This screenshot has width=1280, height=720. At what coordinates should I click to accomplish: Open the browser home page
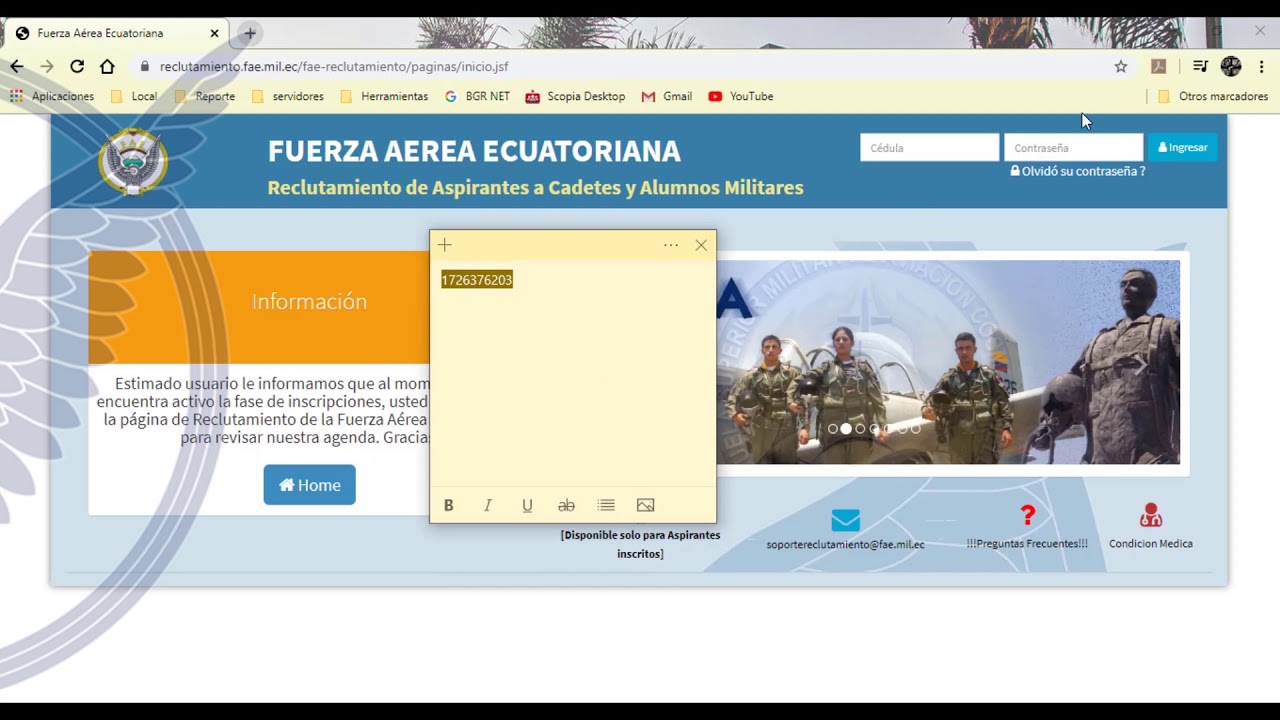pyautogui.click(x=107, y=66)
